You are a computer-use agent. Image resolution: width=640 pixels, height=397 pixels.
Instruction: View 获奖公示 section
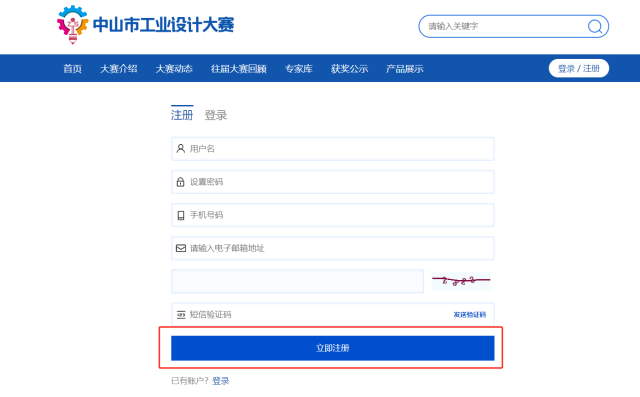point(349,69)
